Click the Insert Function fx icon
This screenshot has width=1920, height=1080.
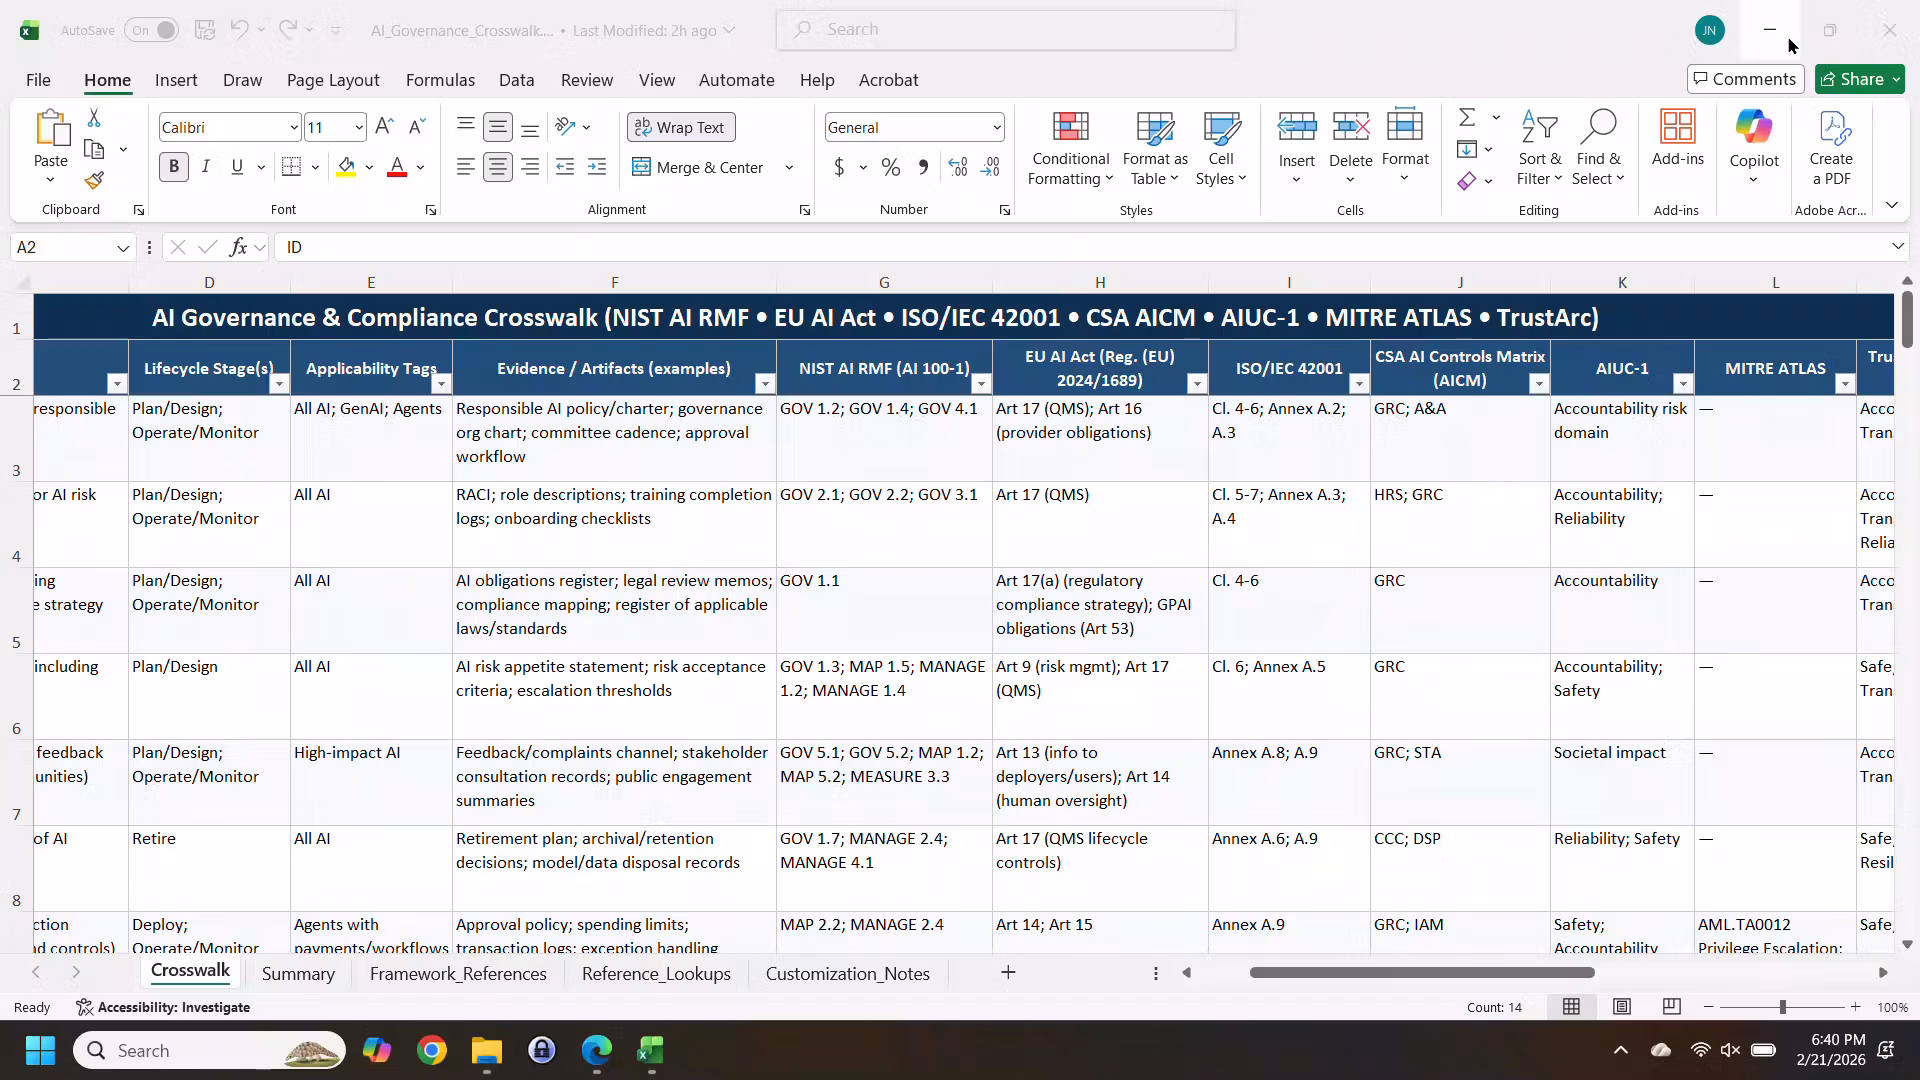point(238,247)
